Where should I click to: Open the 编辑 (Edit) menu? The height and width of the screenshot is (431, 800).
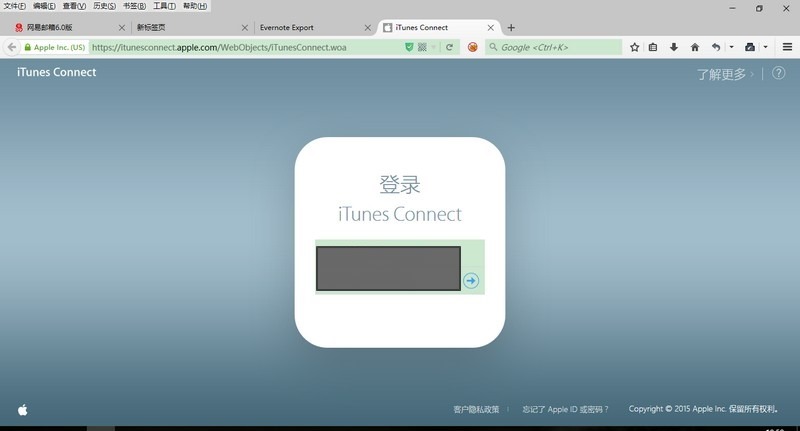[x=44, y=6]
